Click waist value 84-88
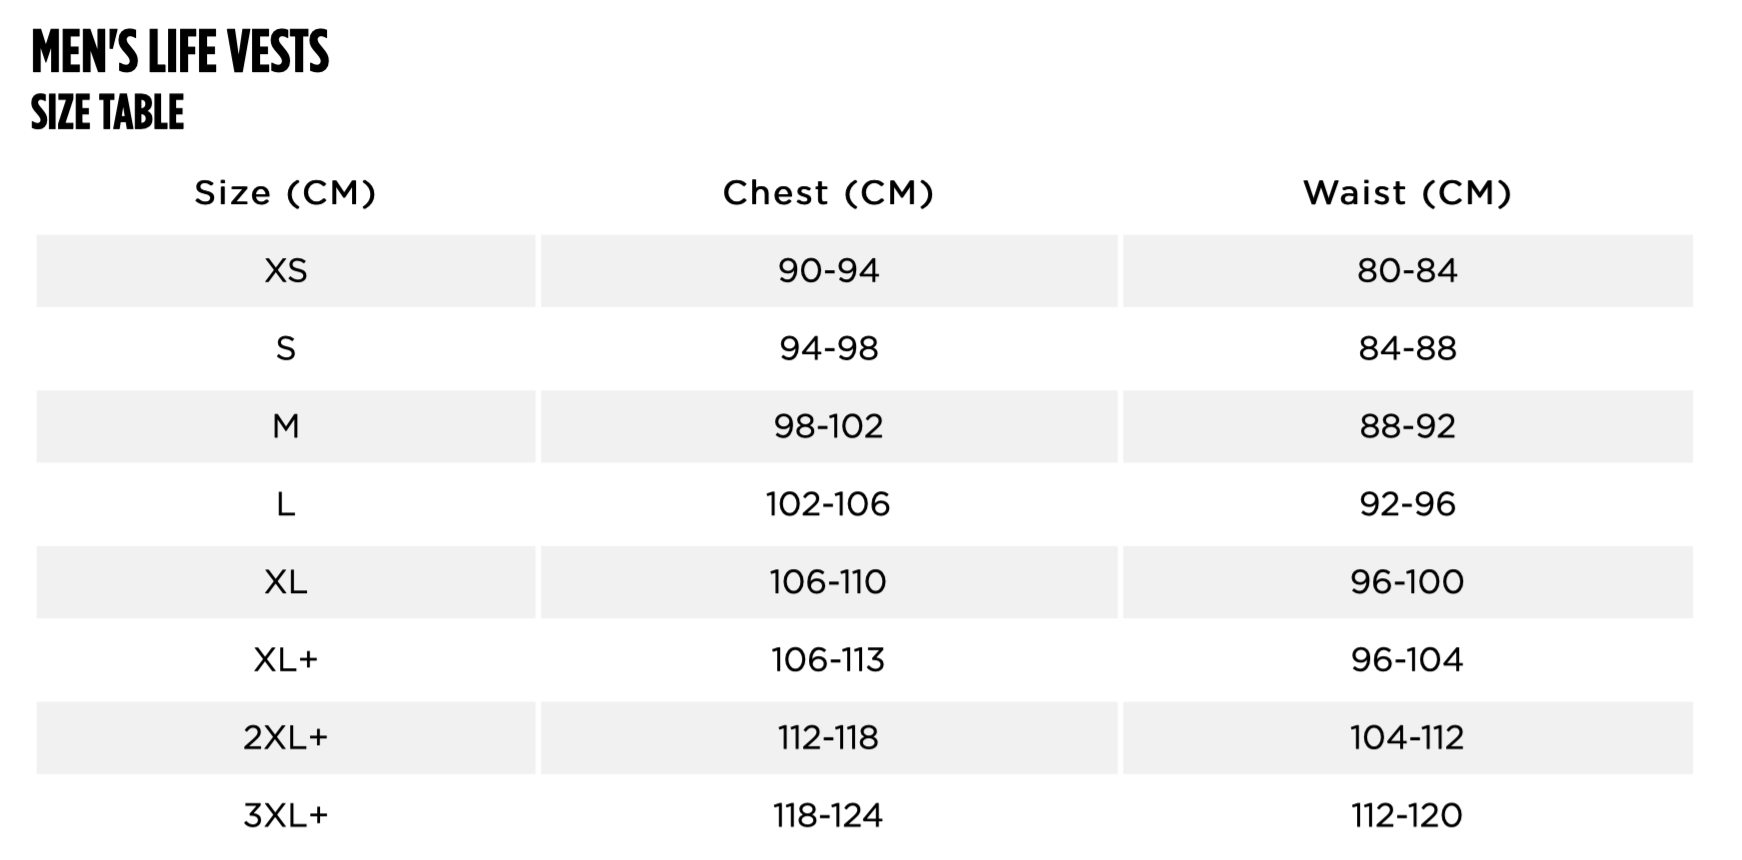This screenshot has height=860, width=1742. click(x=1407, y=348)
